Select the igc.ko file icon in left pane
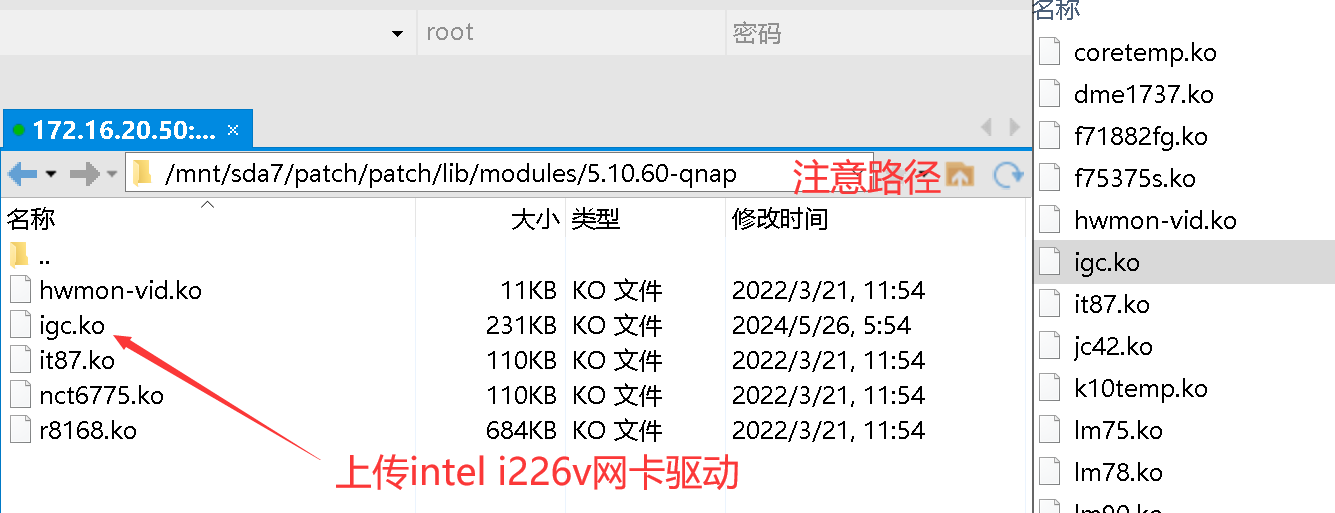Screen dimensions: 1335x513 tap(21, 325)
